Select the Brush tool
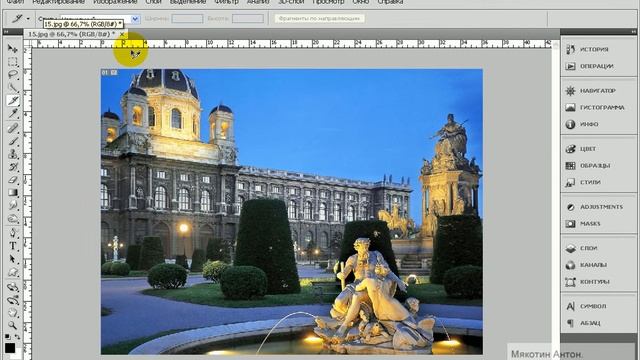The image size is (640, 360). tap(12, 141)
